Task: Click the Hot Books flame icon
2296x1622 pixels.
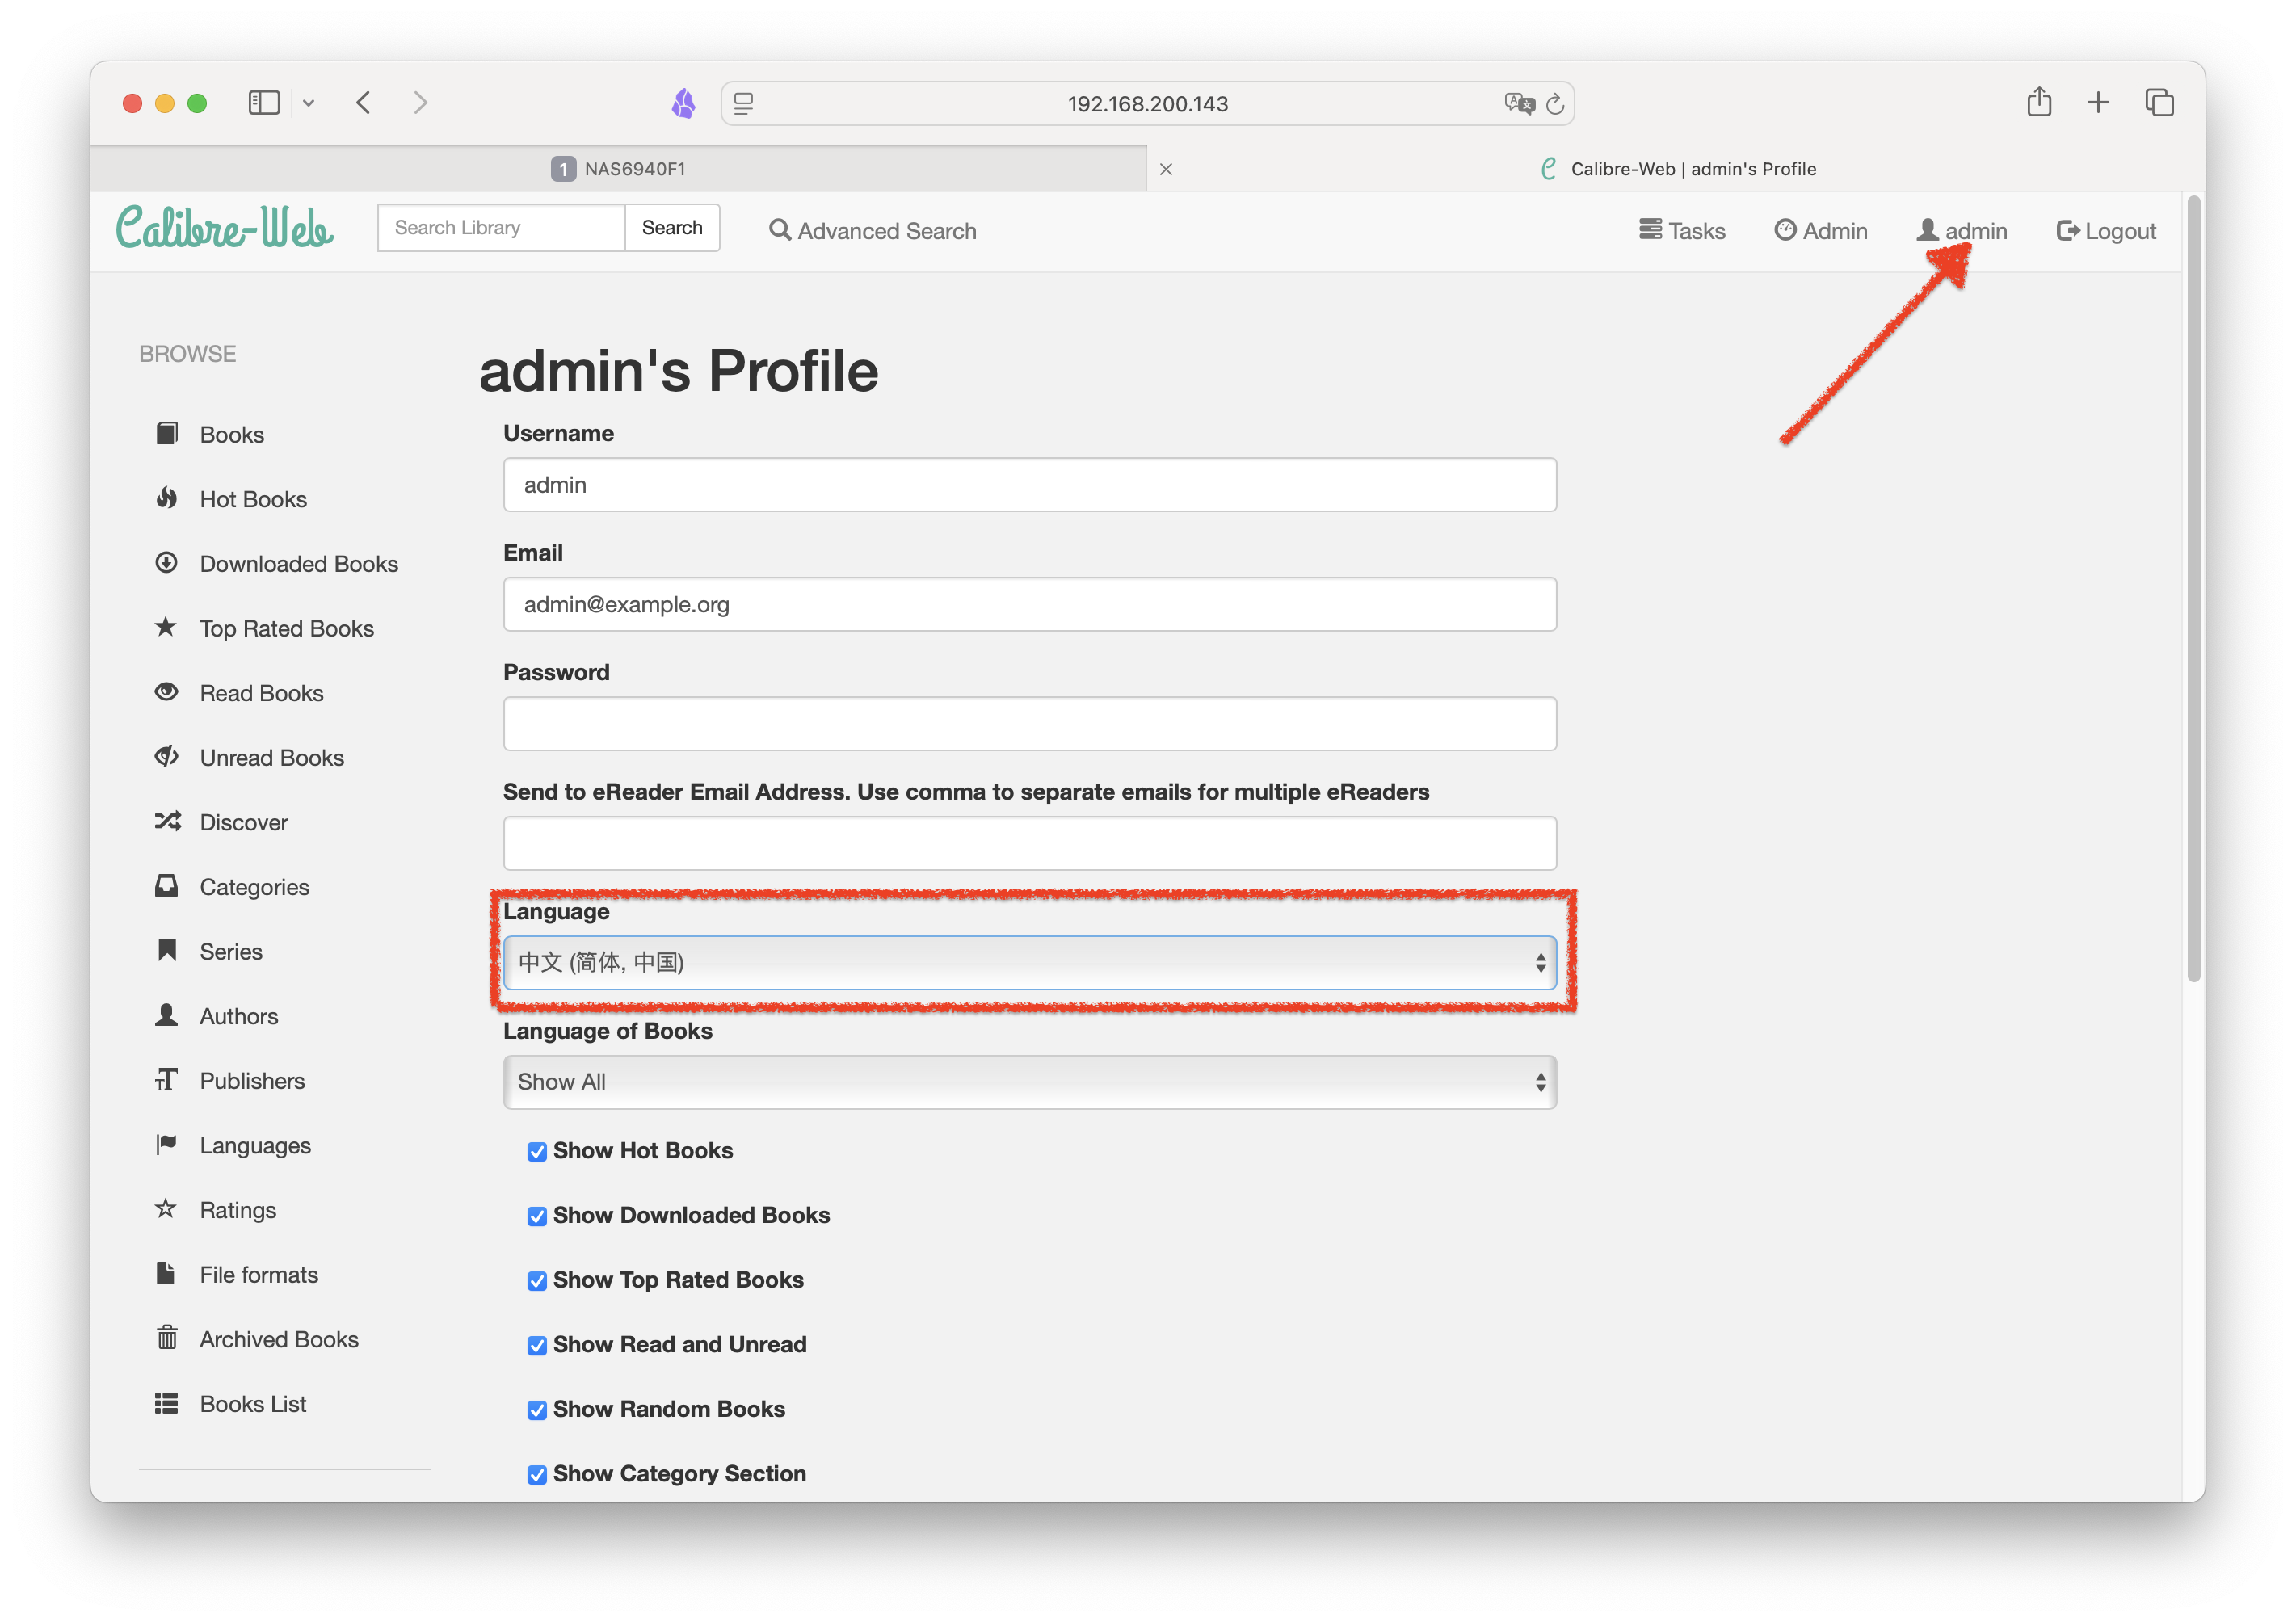Action: pyautogui.click(x=167, y=498)
